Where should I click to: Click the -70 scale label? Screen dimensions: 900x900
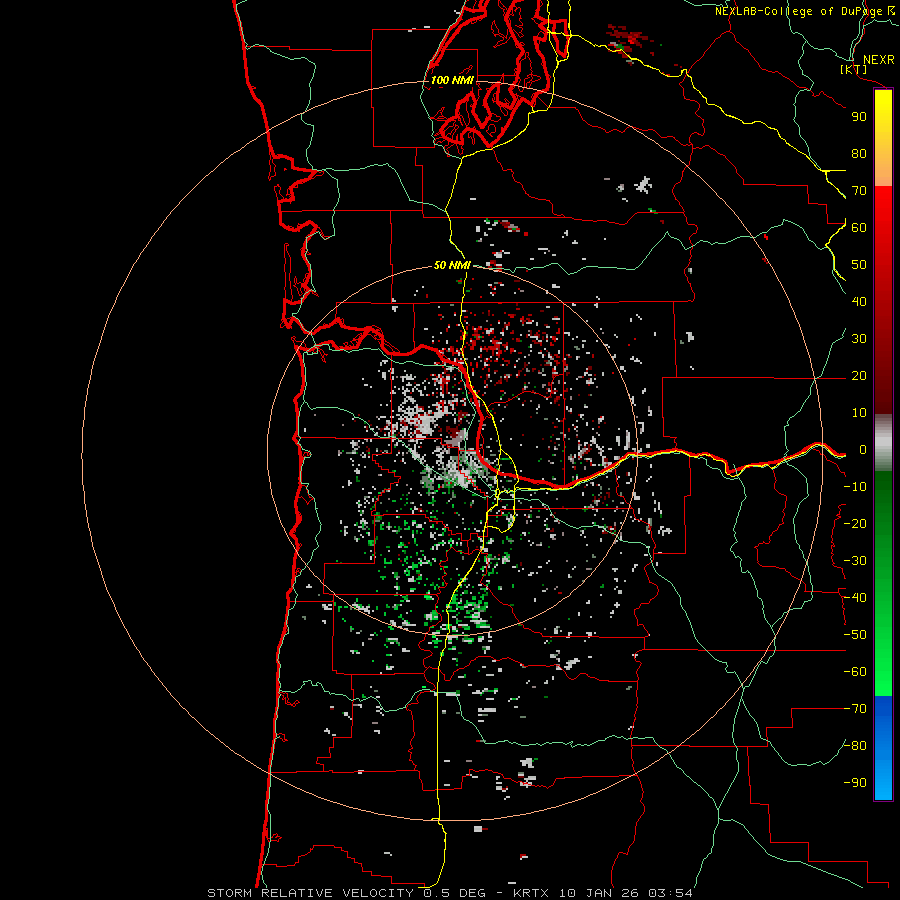[x=855, y=709]
